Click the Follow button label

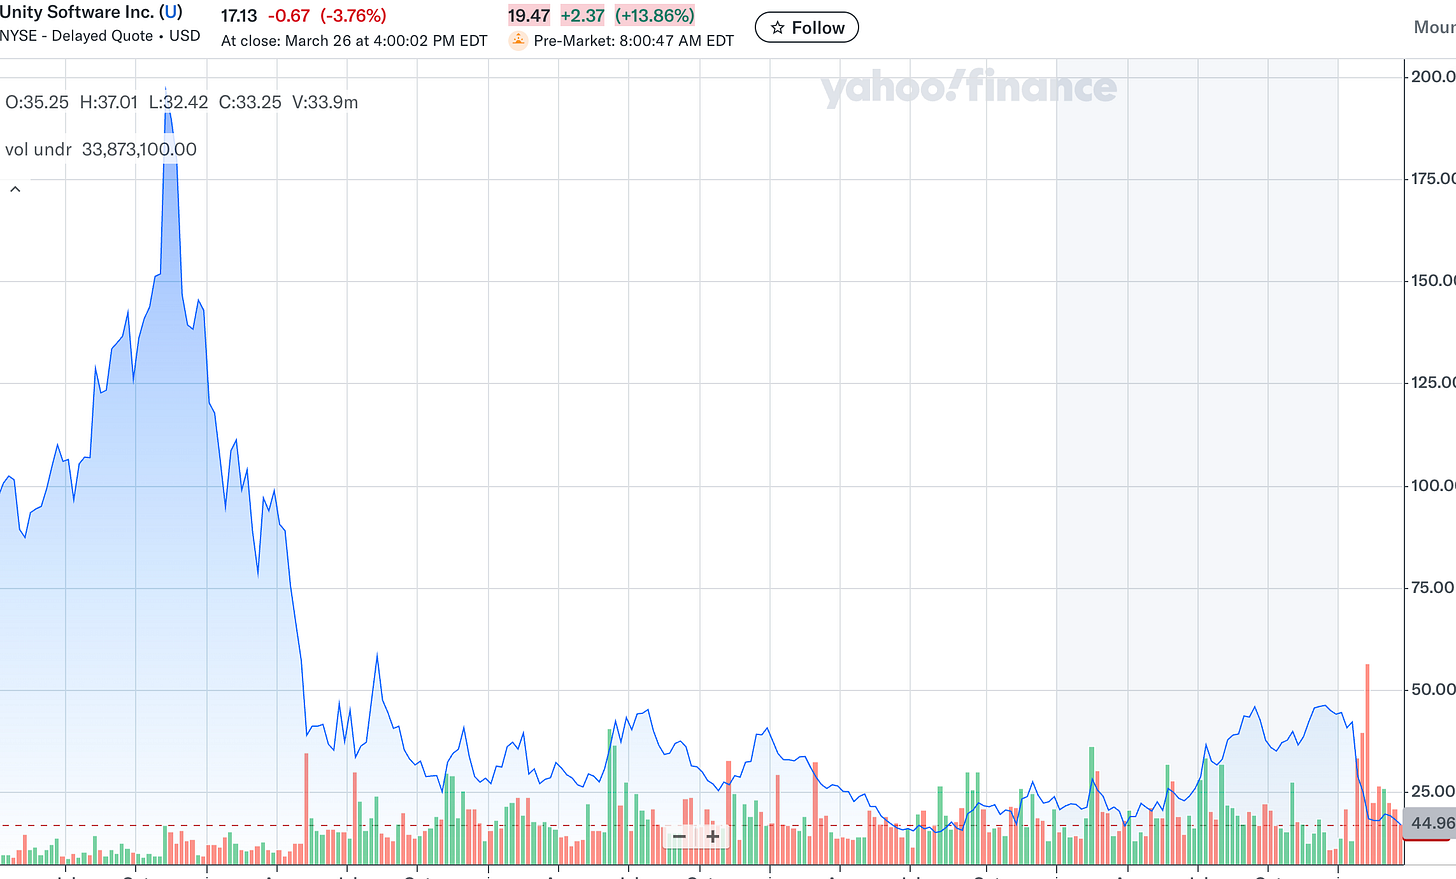tap(818, 28)
